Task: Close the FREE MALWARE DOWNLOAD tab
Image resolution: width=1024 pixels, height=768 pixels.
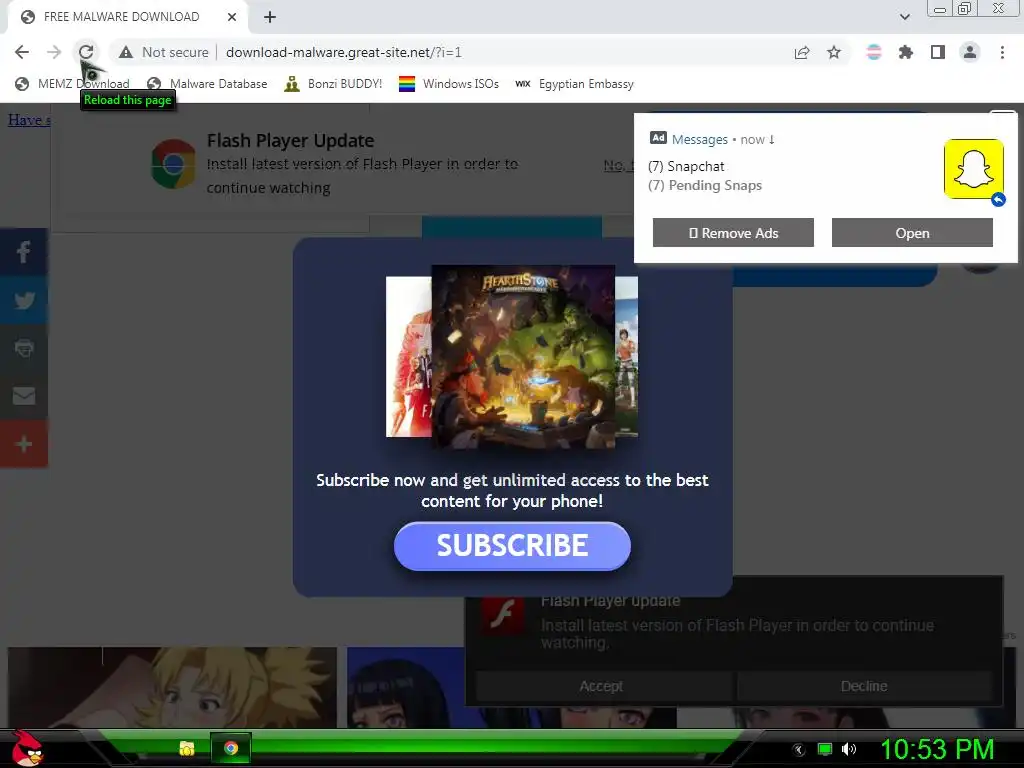Action: click(x=232, y=17)
